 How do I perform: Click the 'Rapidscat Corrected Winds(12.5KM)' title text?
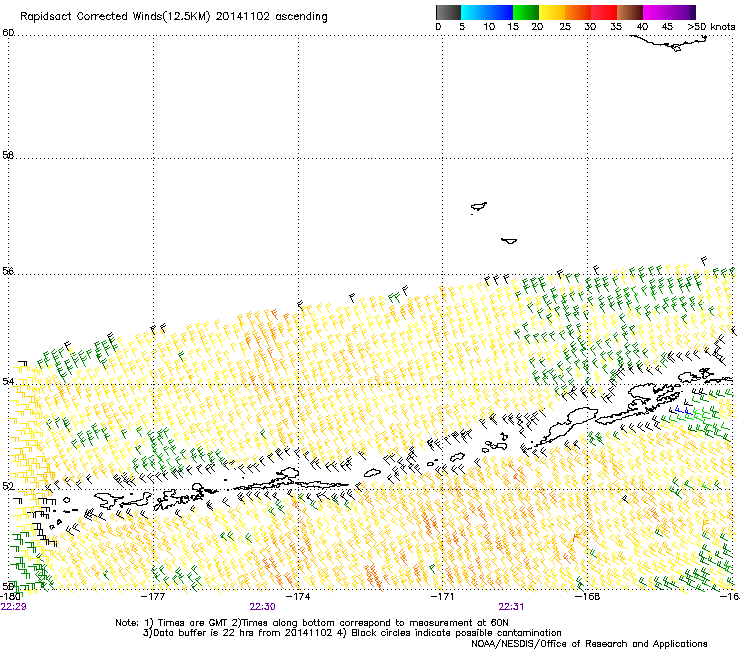pos(115,16)
